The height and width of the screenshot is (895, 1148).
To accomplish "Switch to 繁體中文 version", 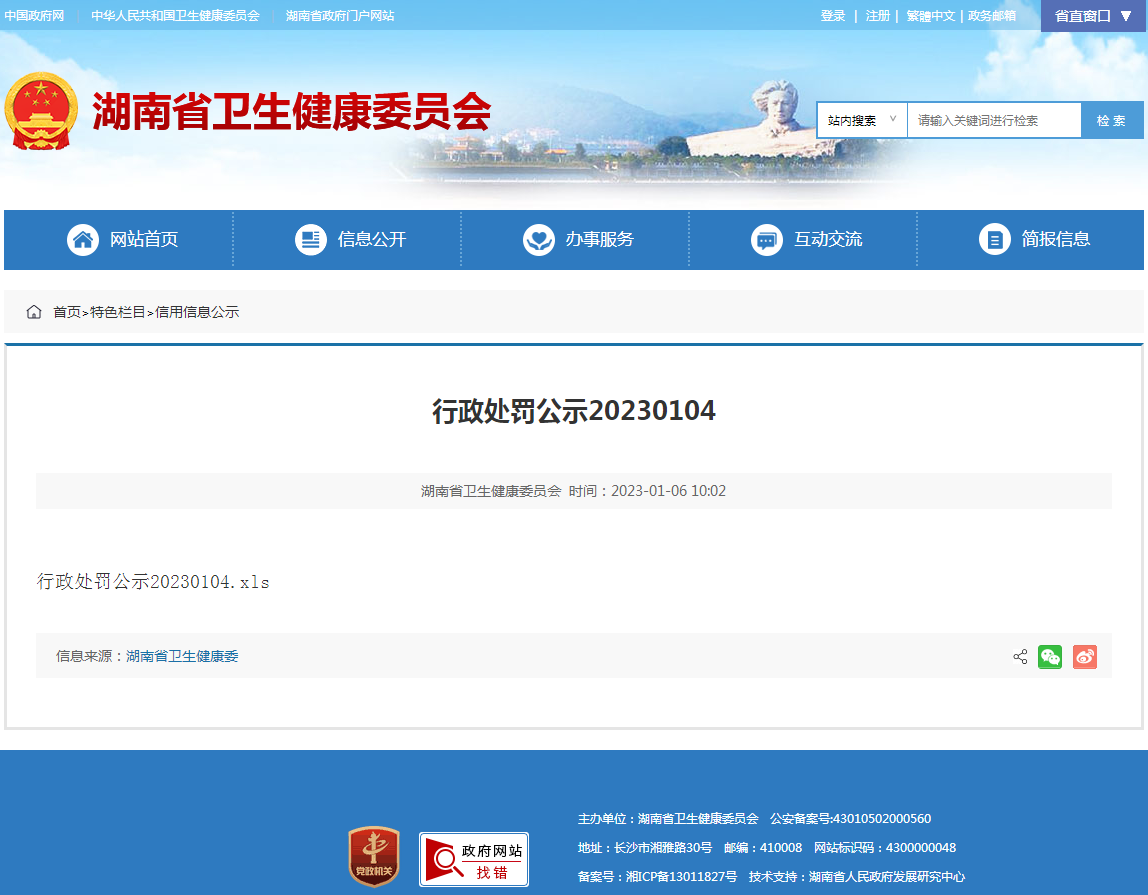I will point(930,16).
